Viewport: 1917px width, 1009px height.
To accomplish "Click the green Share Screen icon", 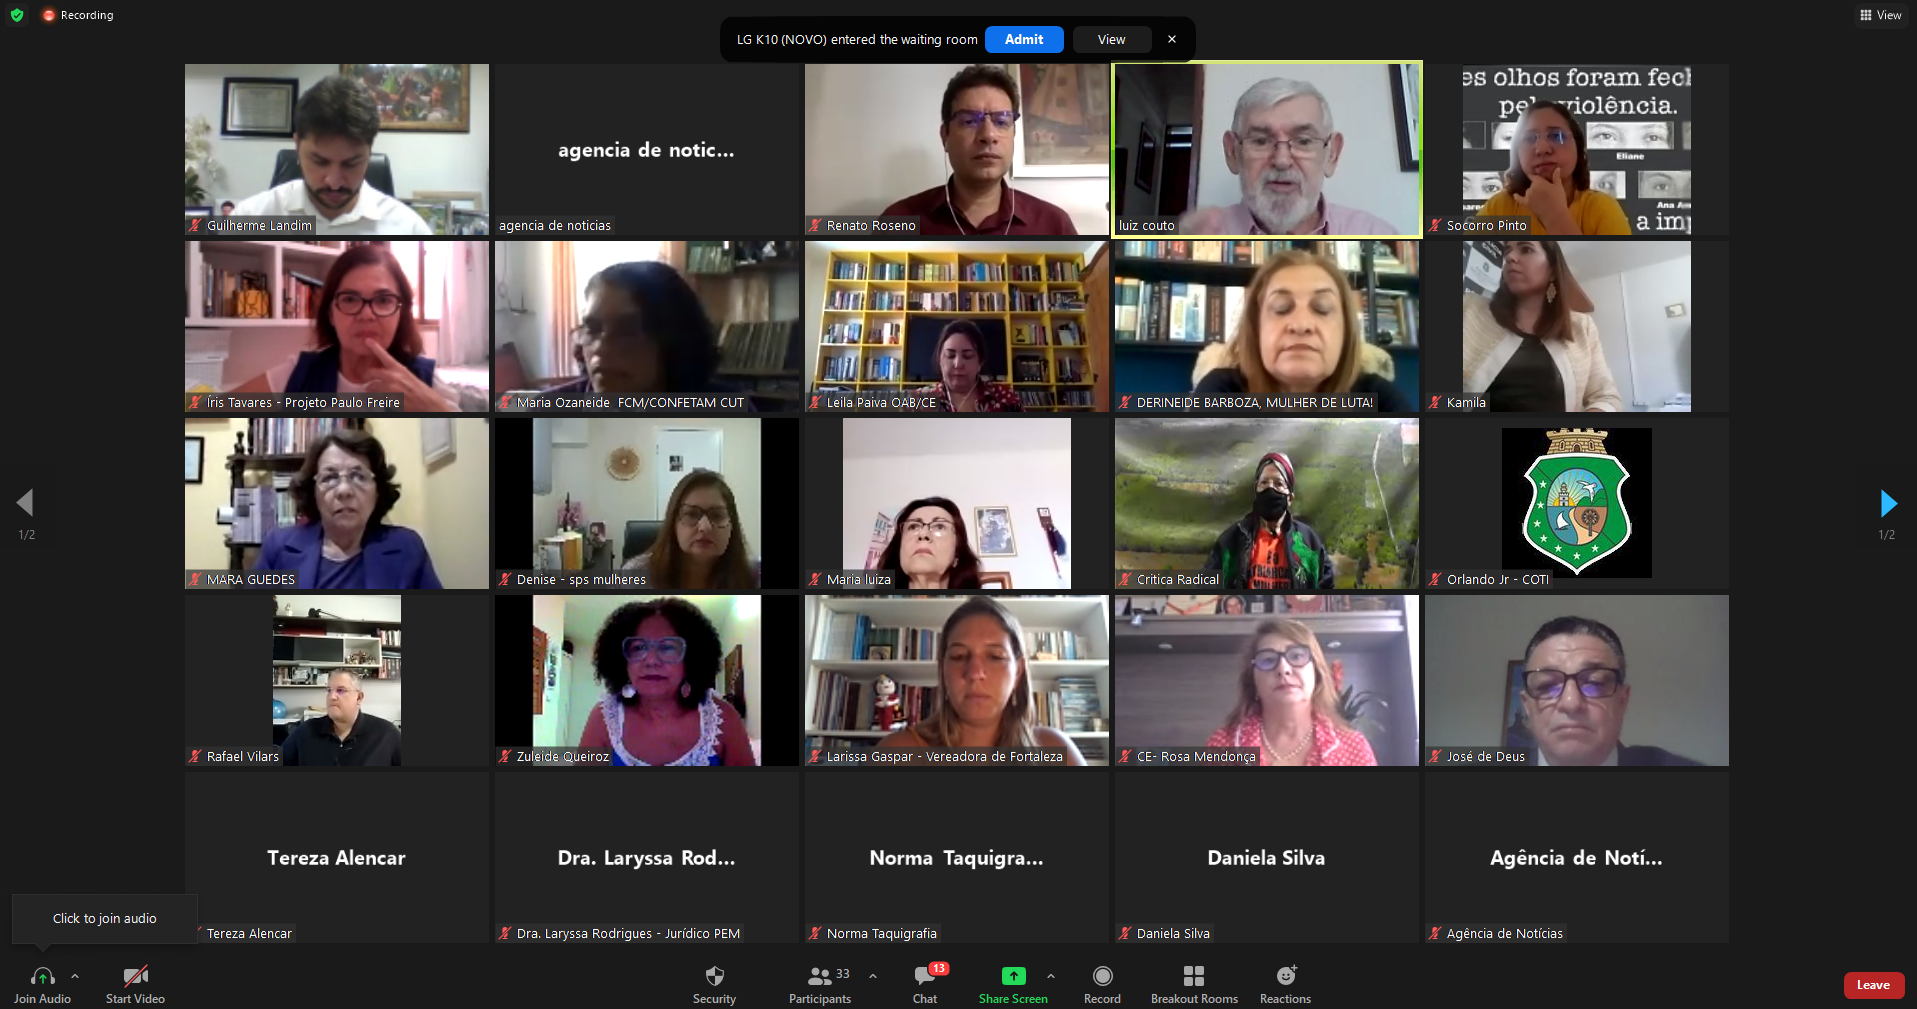I will tap(1013, 976).
